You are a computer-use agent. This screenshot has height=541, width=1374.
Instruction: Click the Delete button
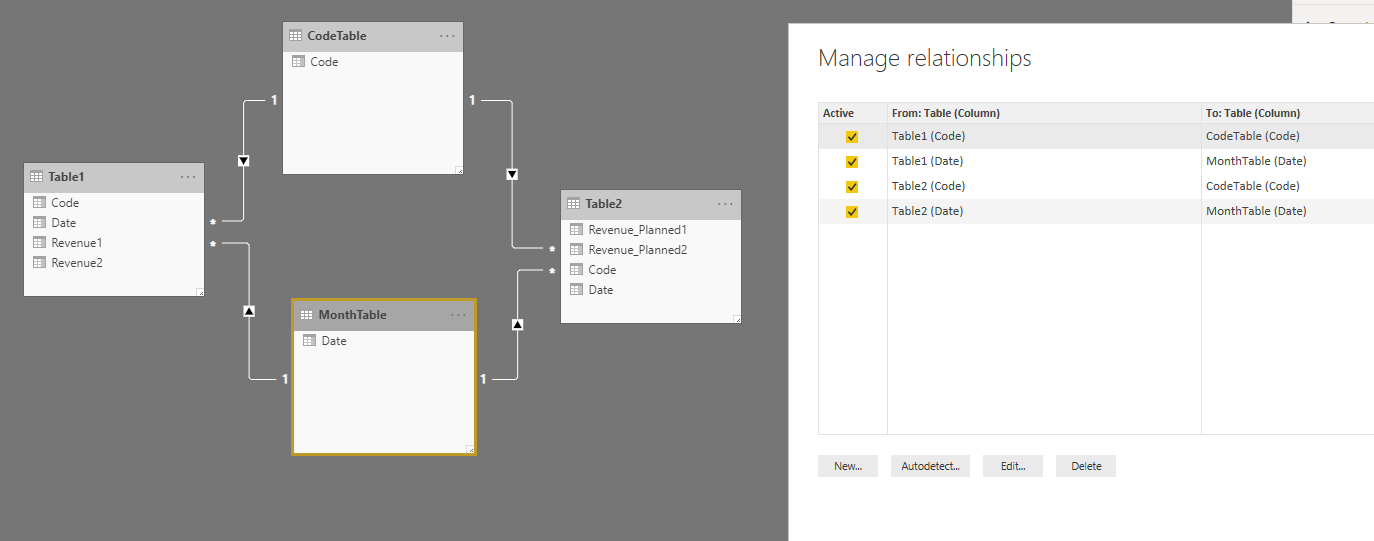1086,466
